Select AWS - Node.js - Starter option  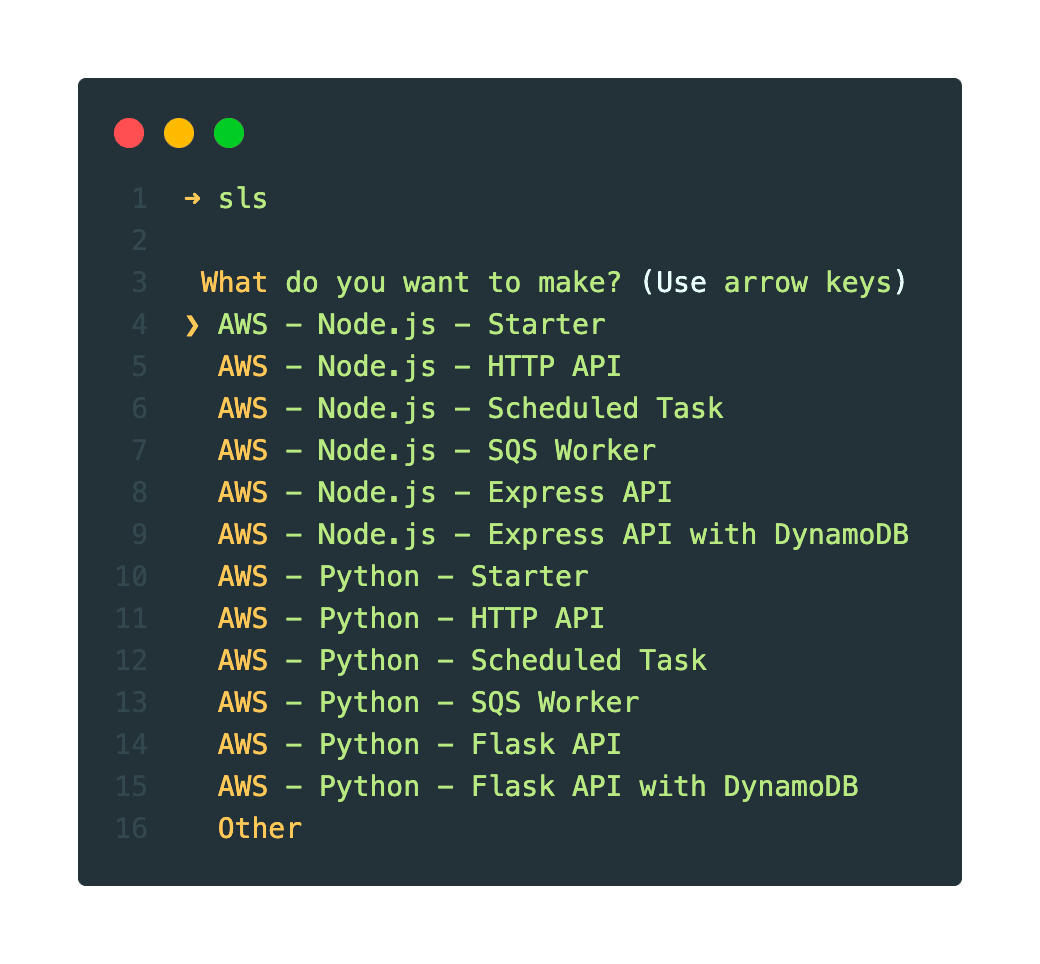[411, 325]
